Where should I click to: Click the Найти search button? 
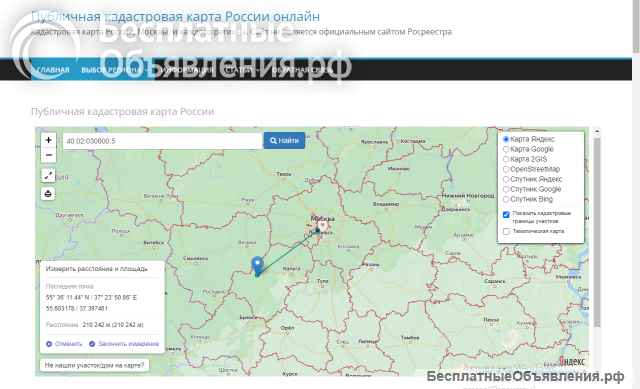(284, 140)
